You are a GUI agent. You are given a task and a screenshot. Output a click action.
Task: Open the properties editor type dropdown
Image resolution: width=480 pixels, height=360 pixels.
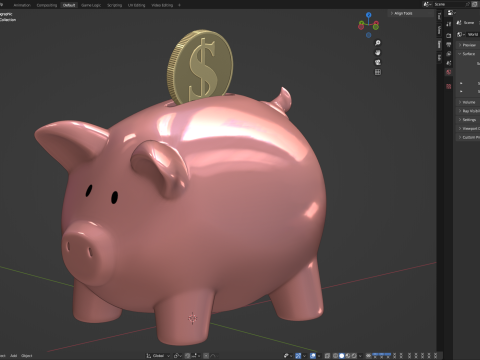tap(451, 13)
